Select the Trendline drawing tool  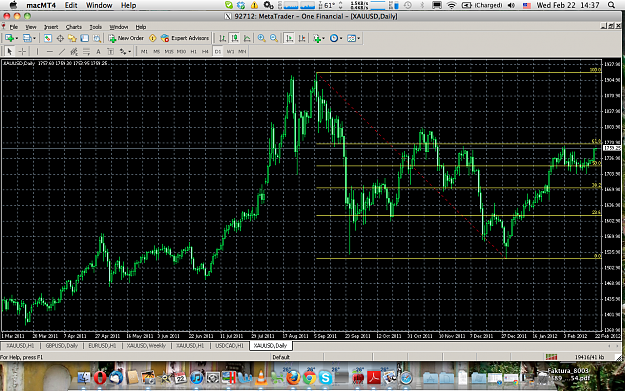click(62, 51)
